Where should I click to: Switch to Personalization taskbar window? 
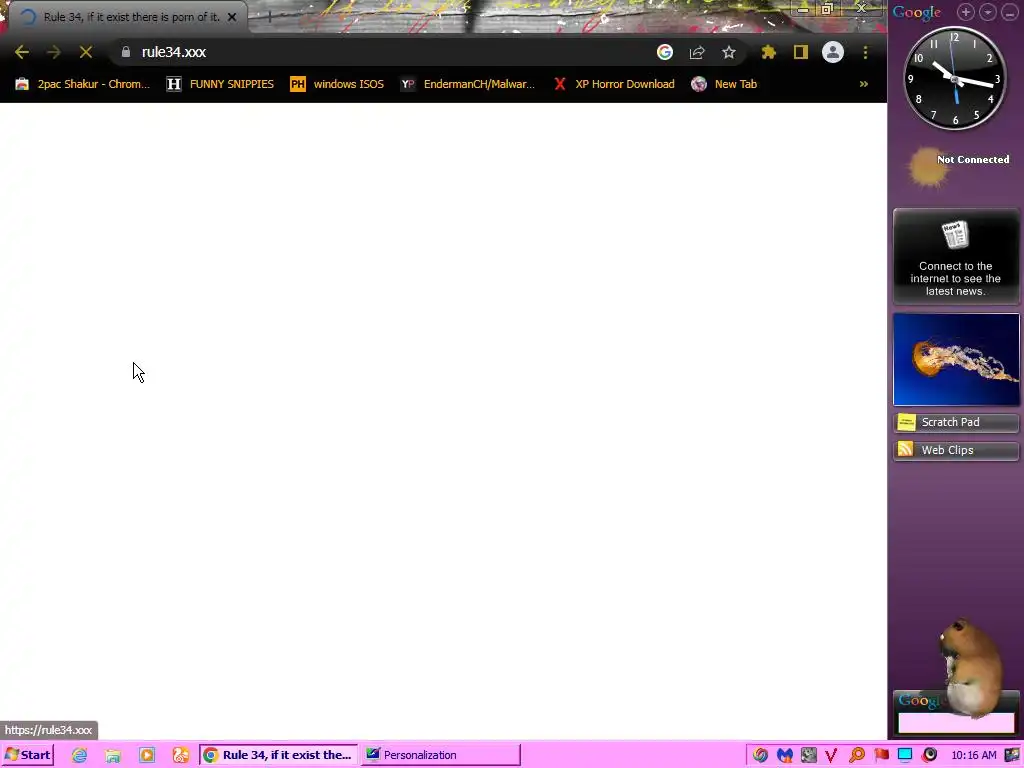pos(441,755)
